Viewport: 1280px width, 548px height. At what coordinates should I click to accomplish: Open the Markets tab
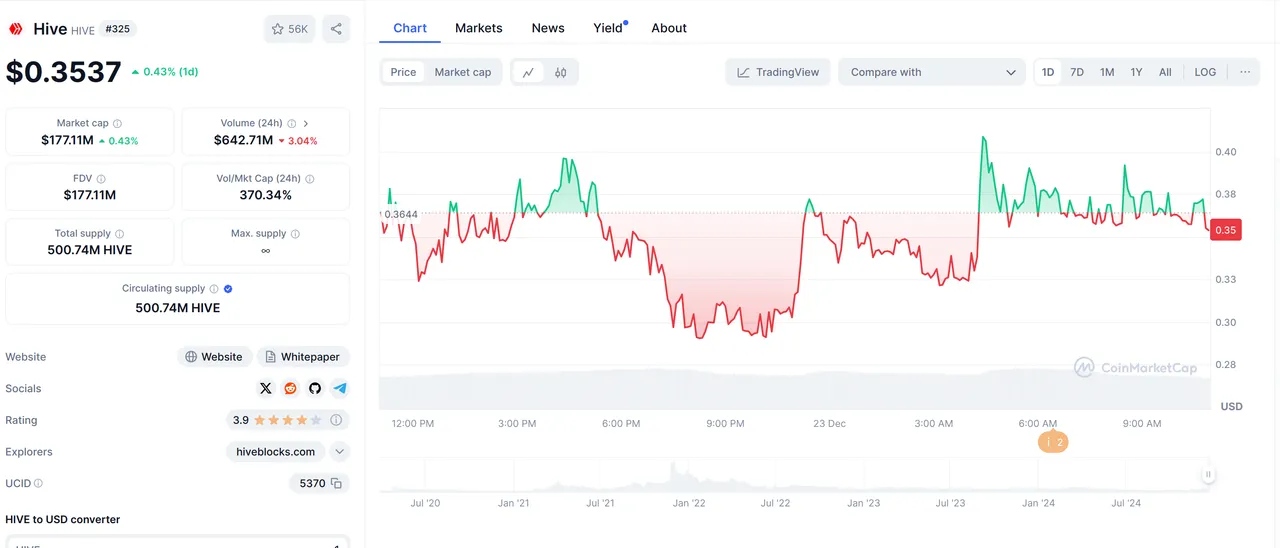[x=479, y=28]
